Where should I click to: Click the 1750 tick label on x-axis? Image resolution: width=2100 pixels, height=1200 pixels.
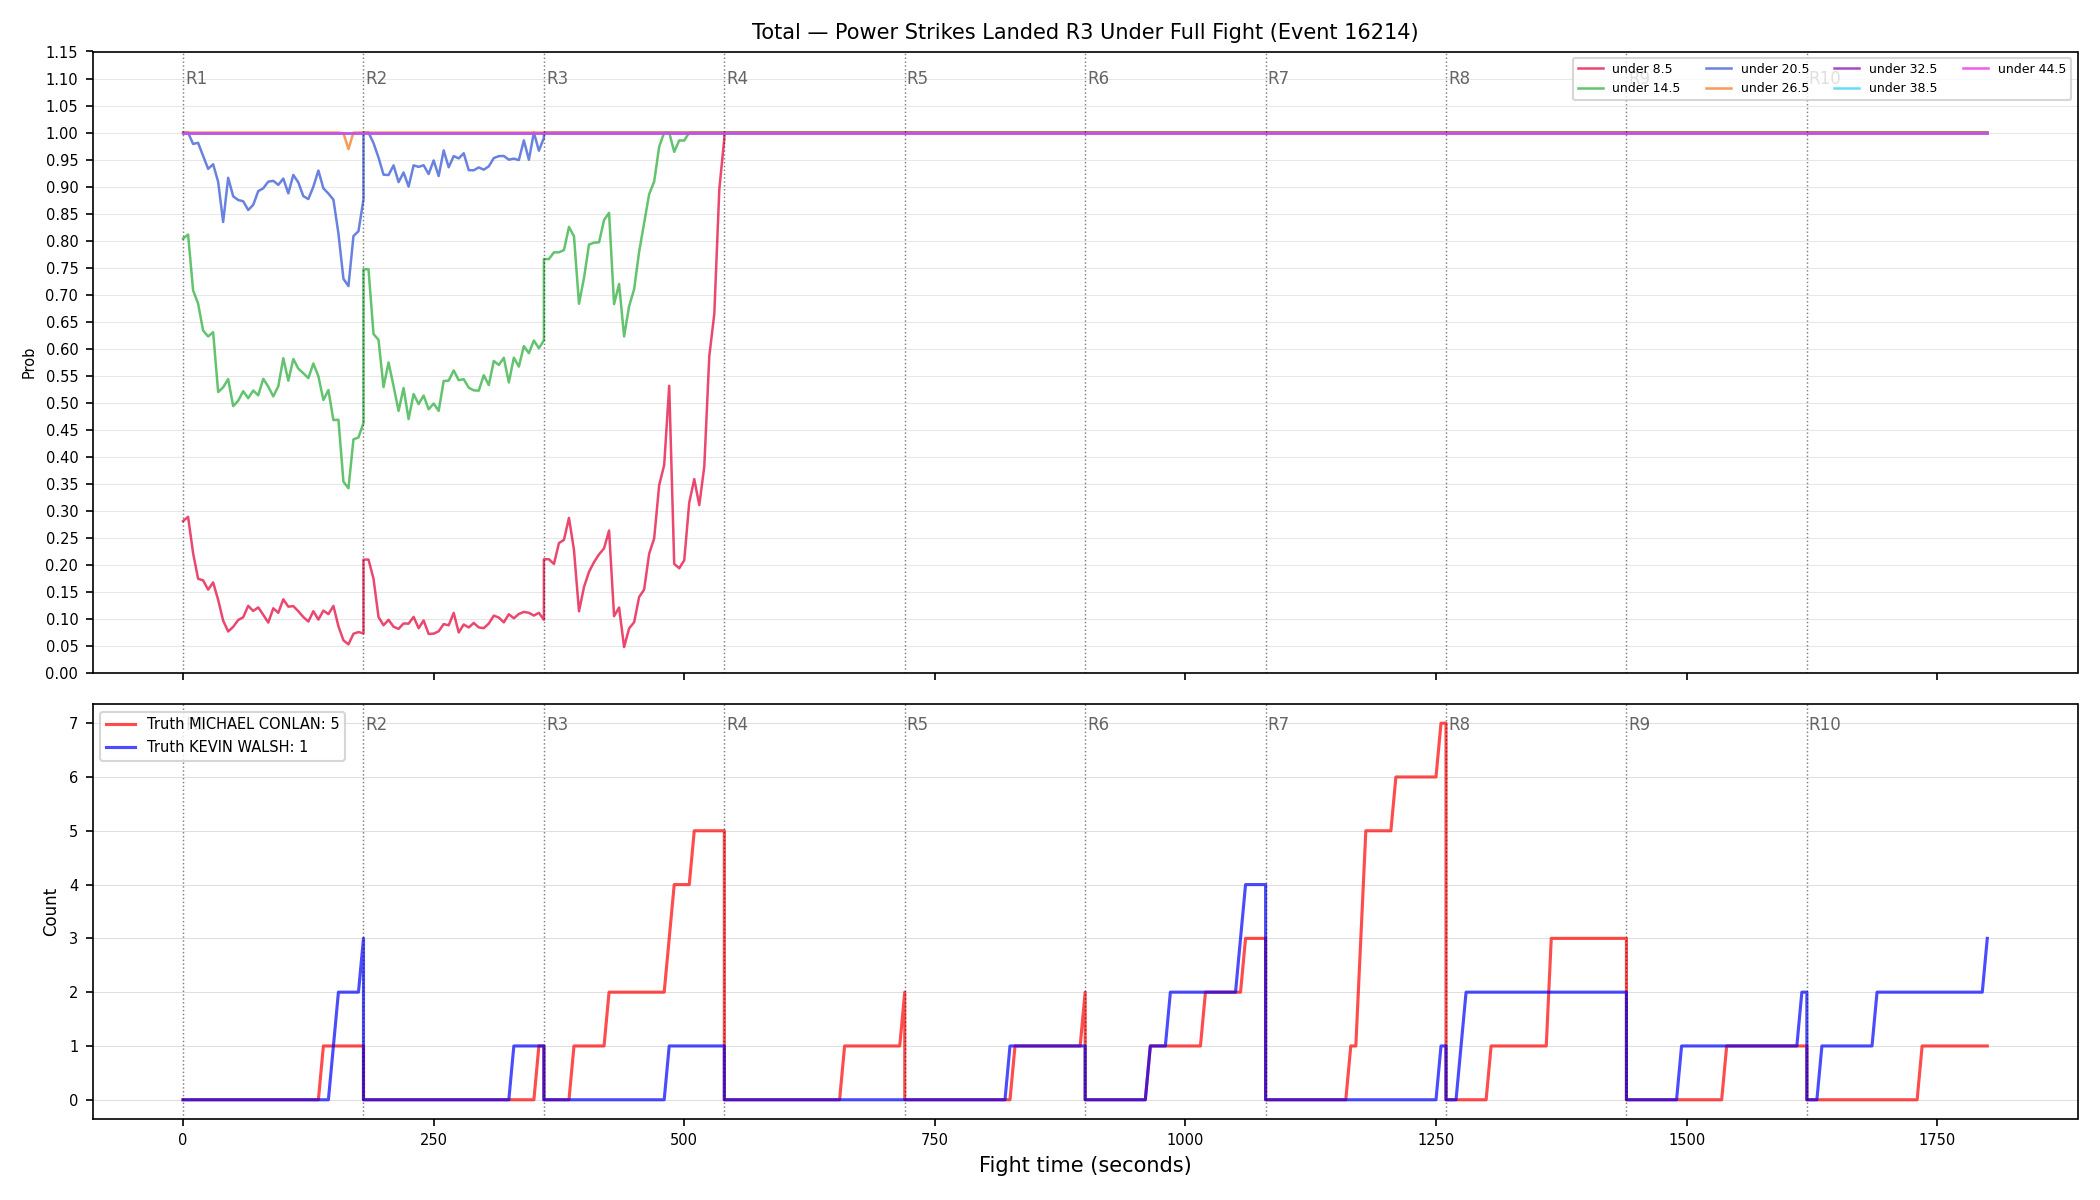(1937, 1139)
